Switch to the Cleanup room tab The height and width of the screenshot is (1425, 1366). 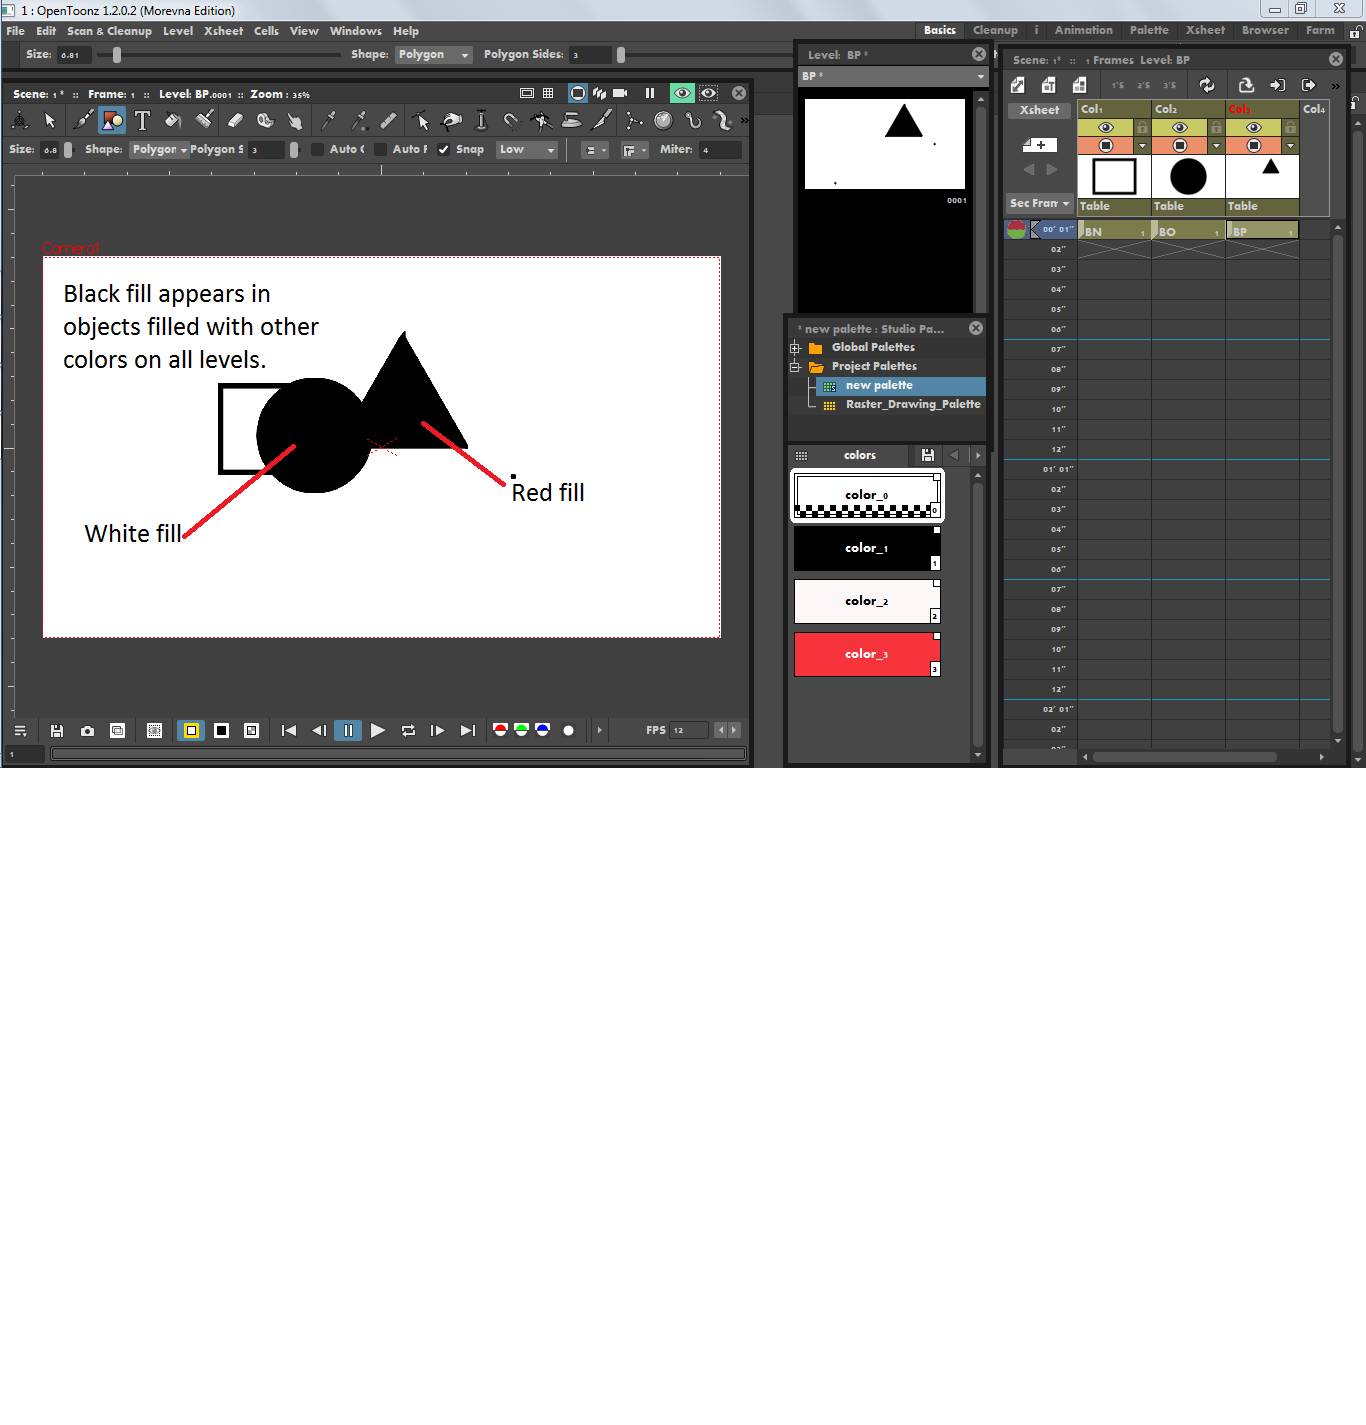[996, 30]
